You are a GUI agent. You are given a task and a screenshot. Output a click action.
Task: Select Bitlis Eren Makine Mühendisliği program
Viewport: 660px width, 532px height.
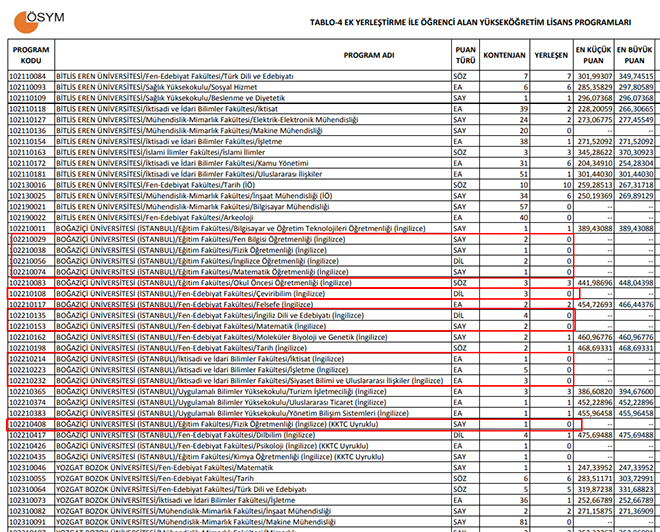coord(189,130)
